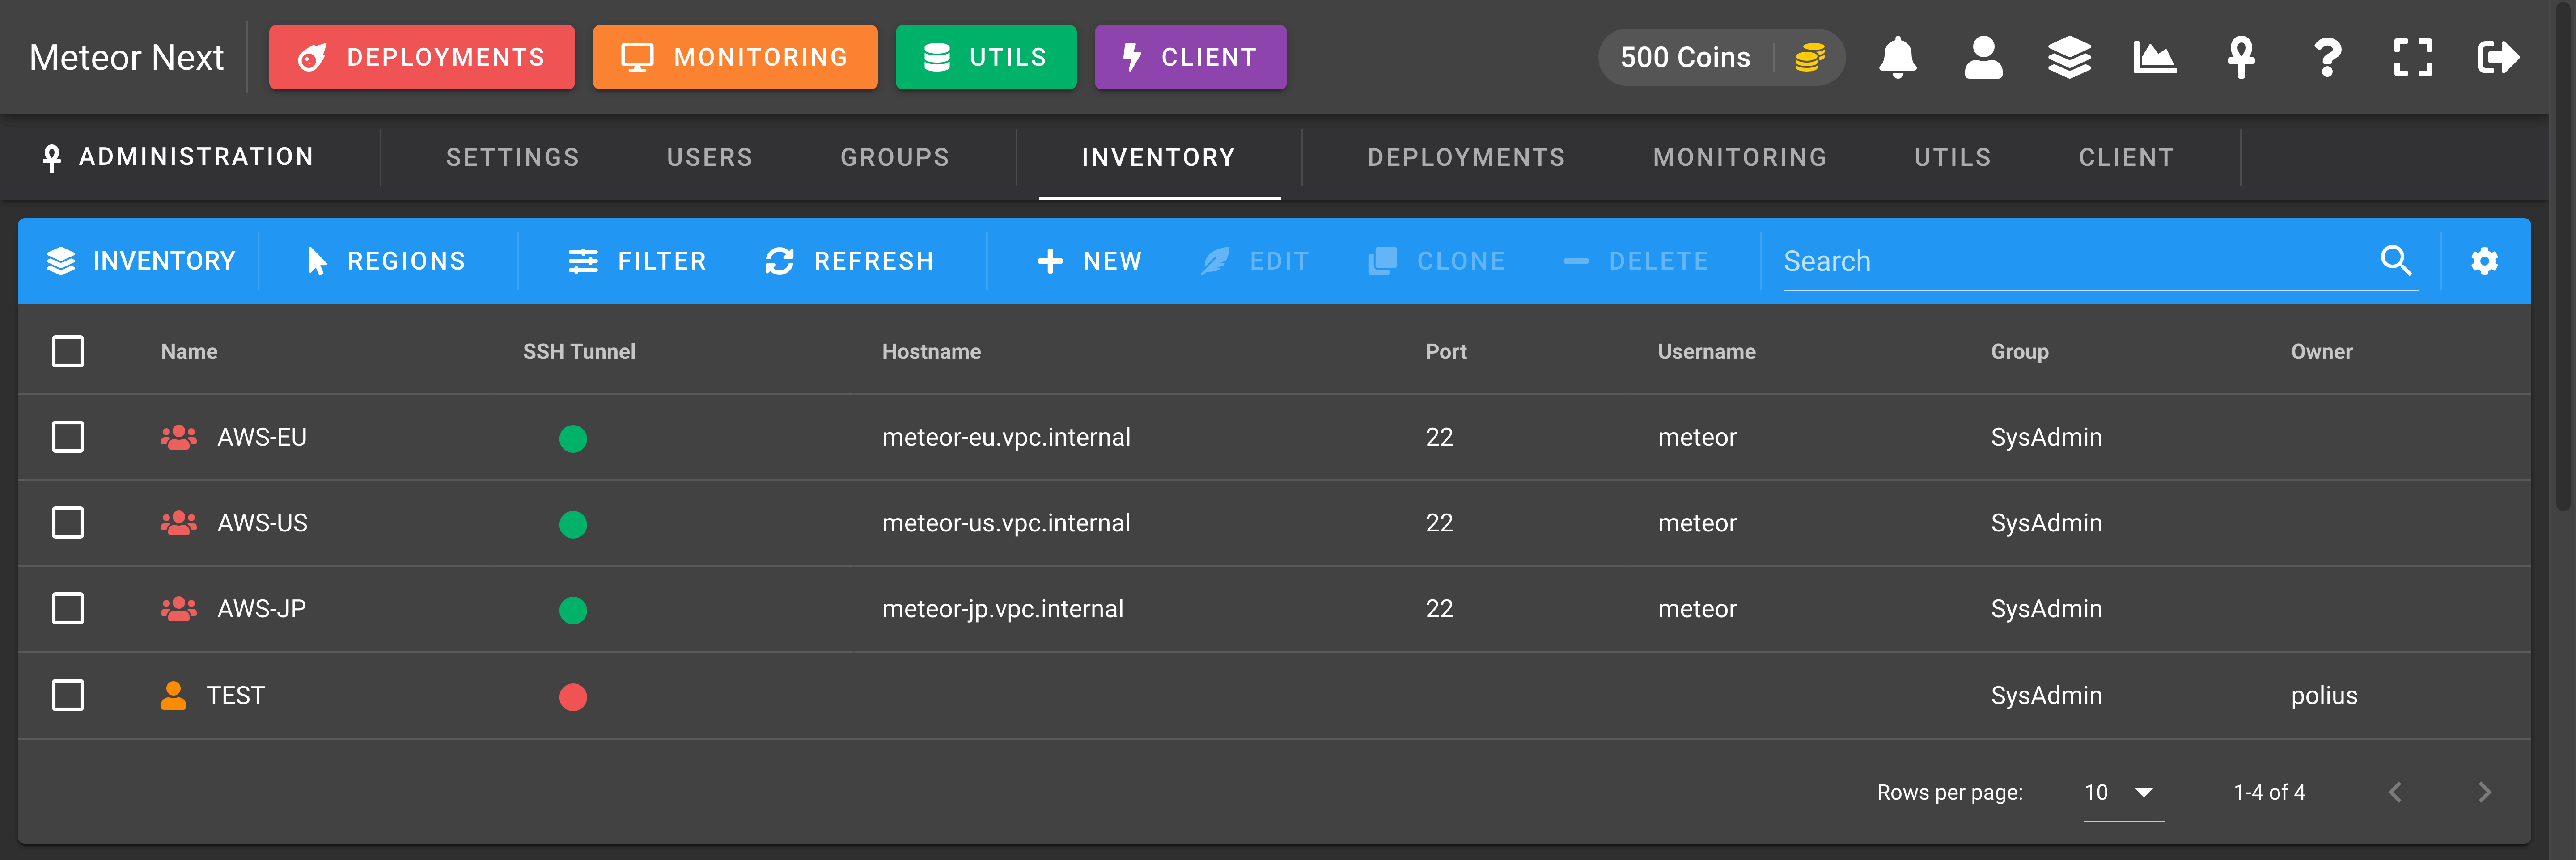2576x860 pixels.
Task: Click the Inventory toolbar label
Action: tap(141, 261)
